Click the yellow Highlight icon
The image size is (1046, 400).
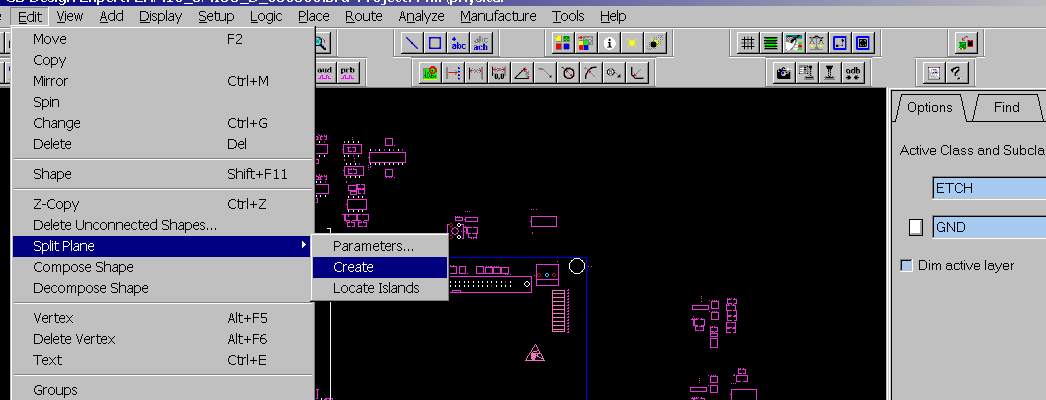point(632,43)
